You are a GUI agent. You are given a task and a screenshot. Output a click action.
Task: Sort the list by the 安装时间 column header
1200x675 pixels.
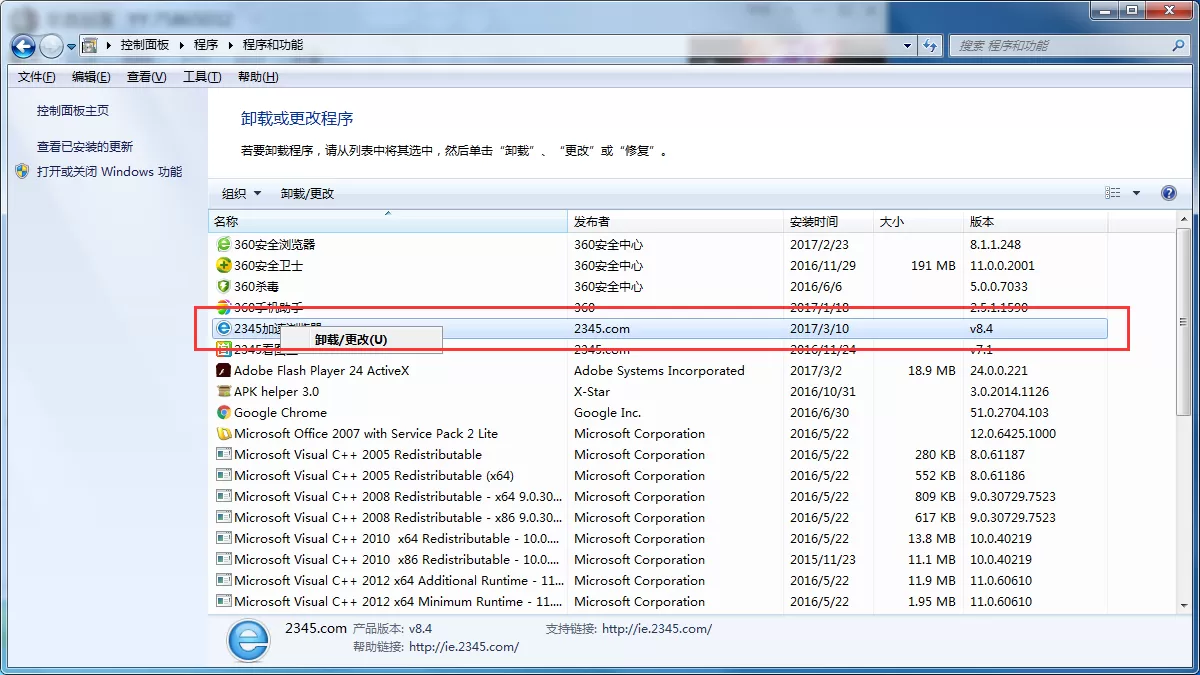[x=828, y=222]
